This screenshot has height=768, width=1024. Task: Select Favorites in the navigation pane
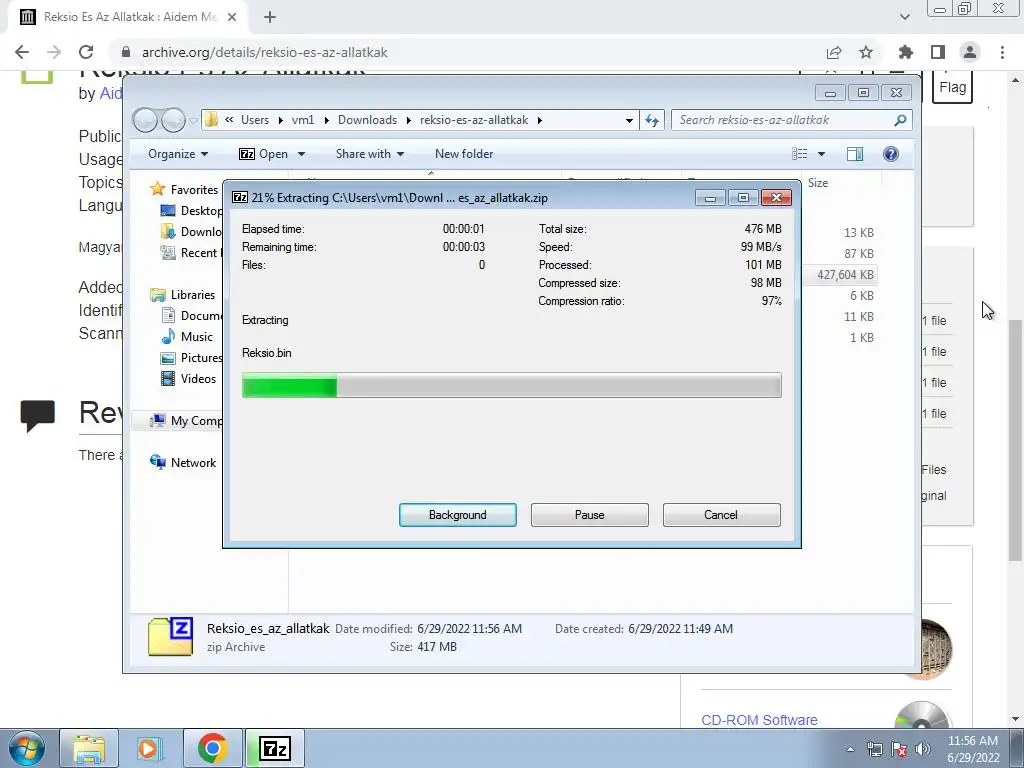194,189
